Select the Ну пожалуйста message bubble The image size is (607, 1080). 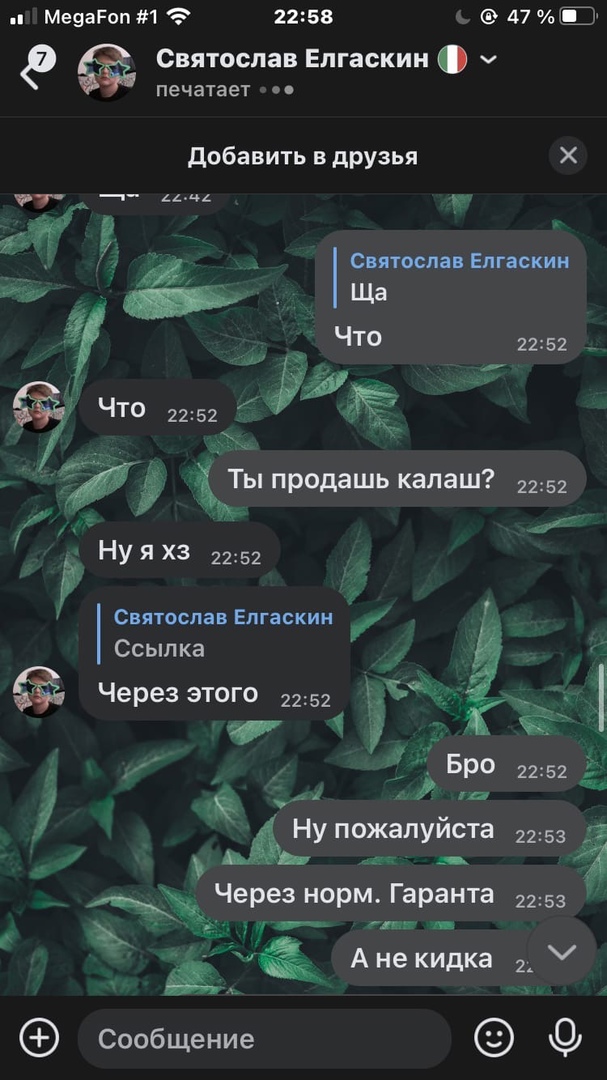(429, 829)
